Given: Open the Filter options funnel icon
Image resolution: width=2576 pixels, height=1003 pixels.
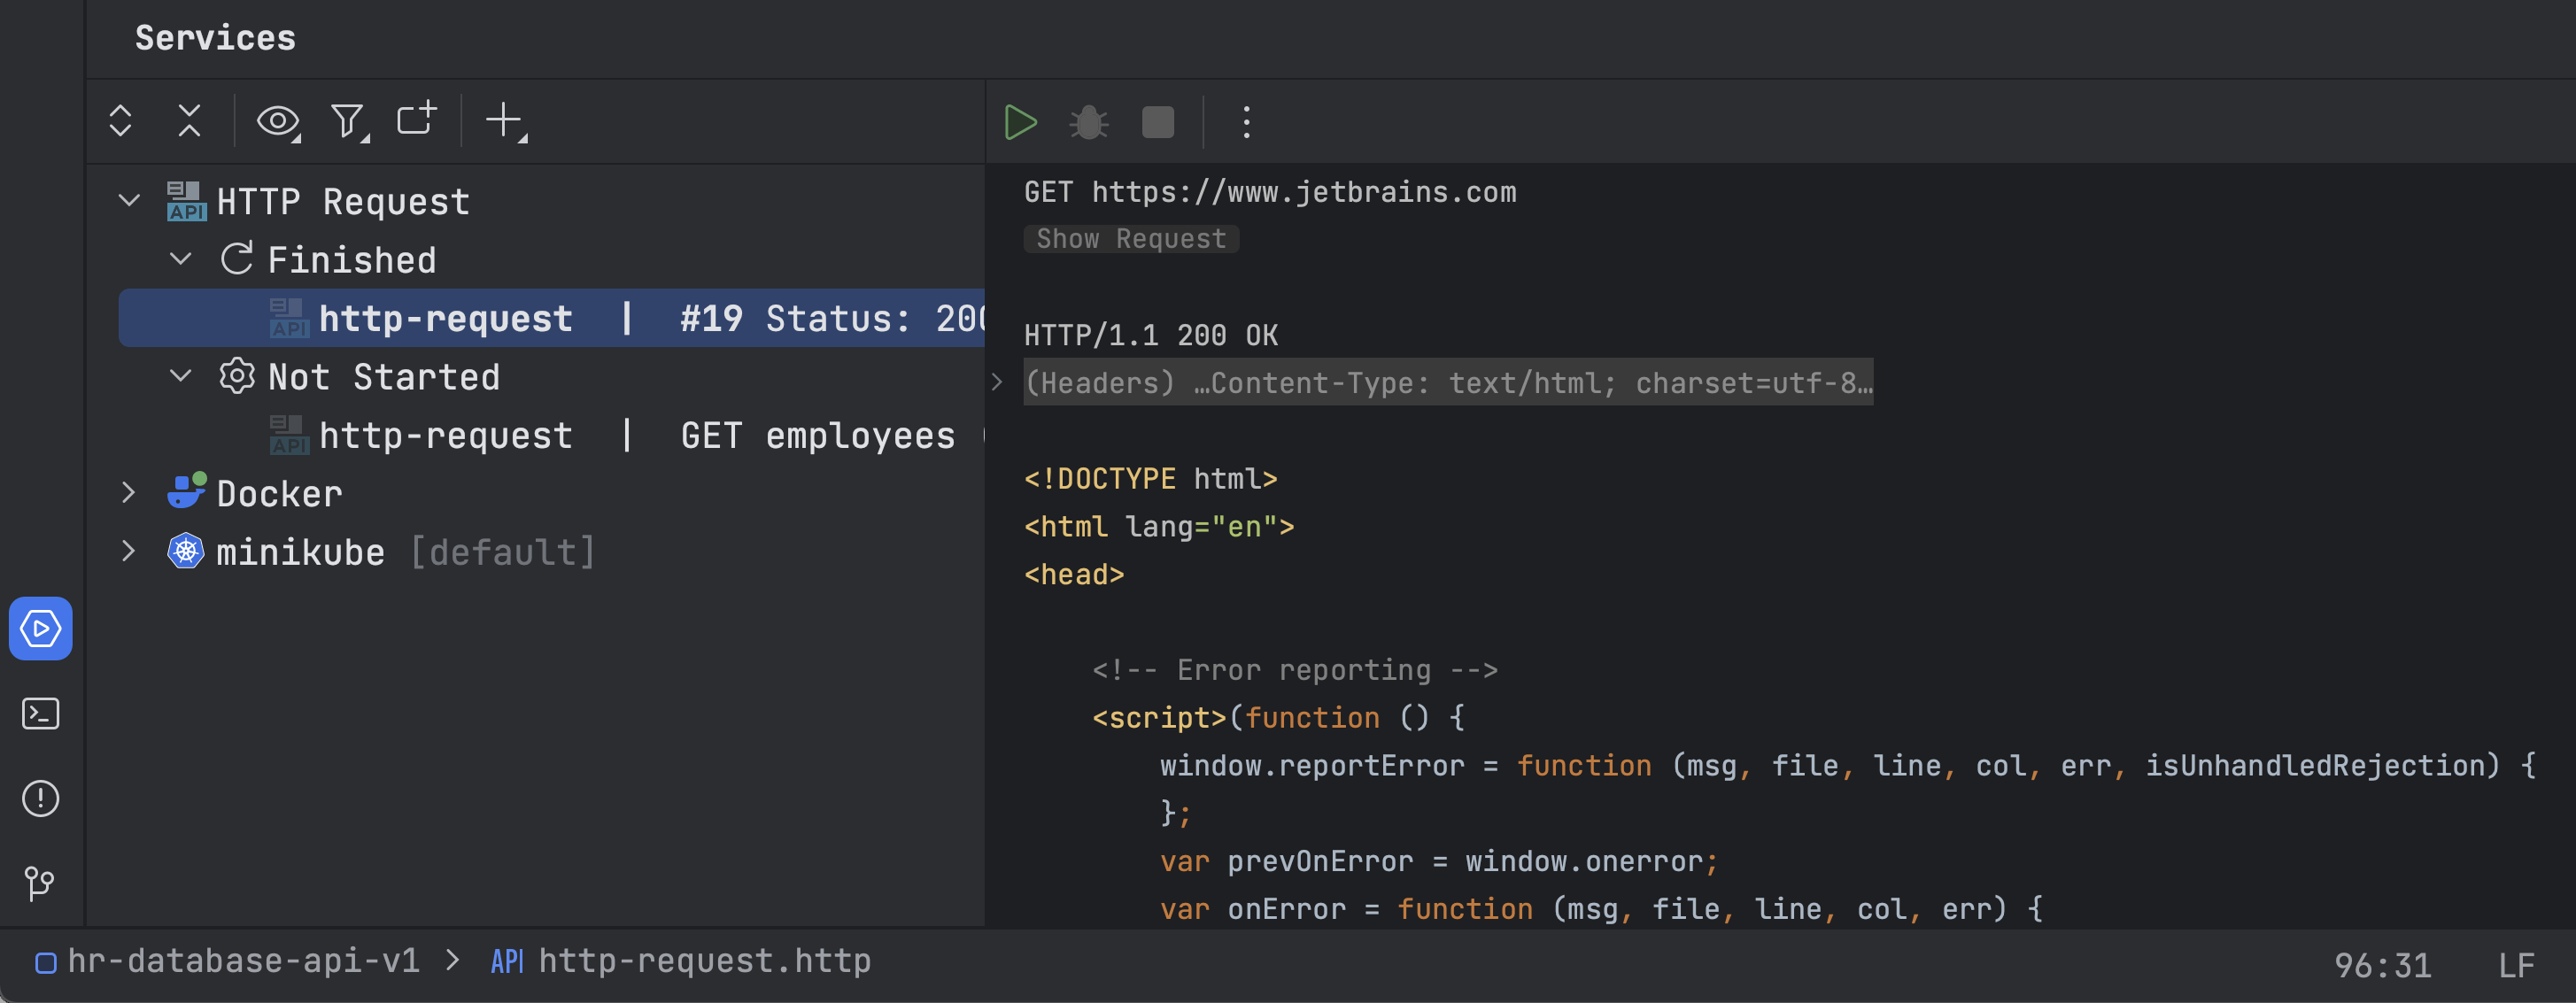Looking at the screenshot, I should click(x=348, y=121).
